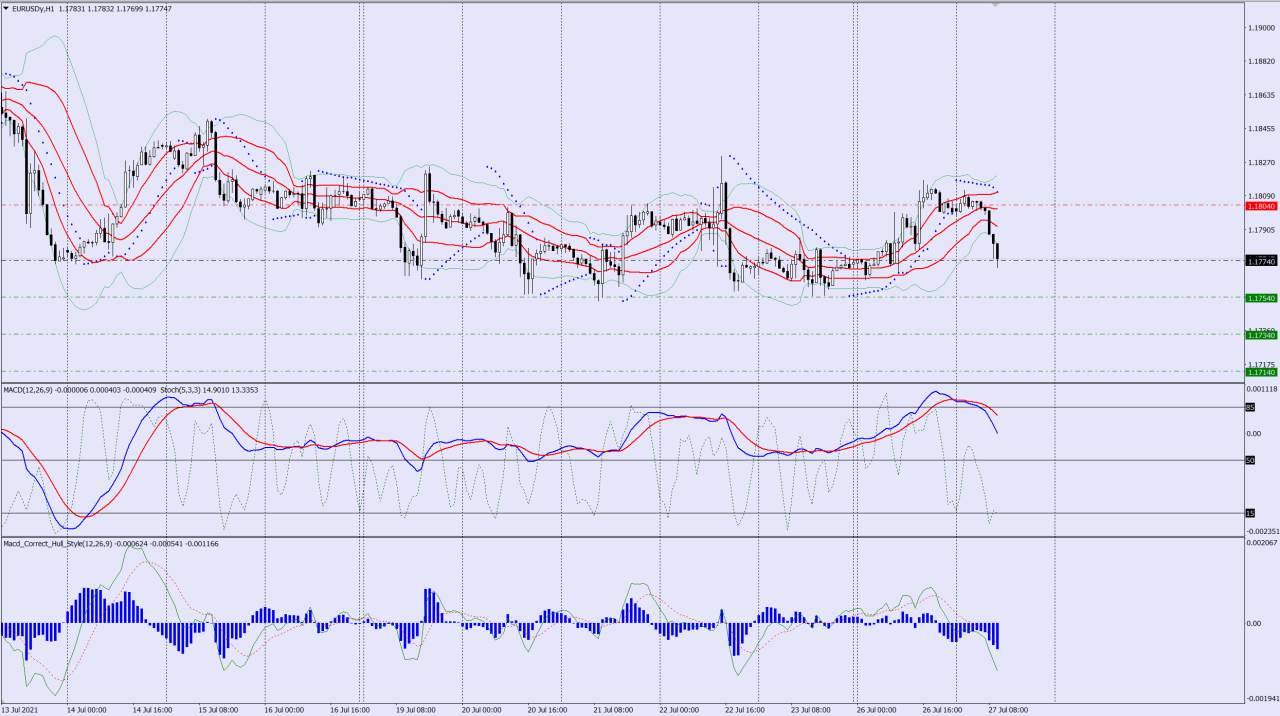Viewport: 1280px width, 716px height.
Task: Click the 14 Jul 00:00 time label
Action: click(x=87, y=710)
